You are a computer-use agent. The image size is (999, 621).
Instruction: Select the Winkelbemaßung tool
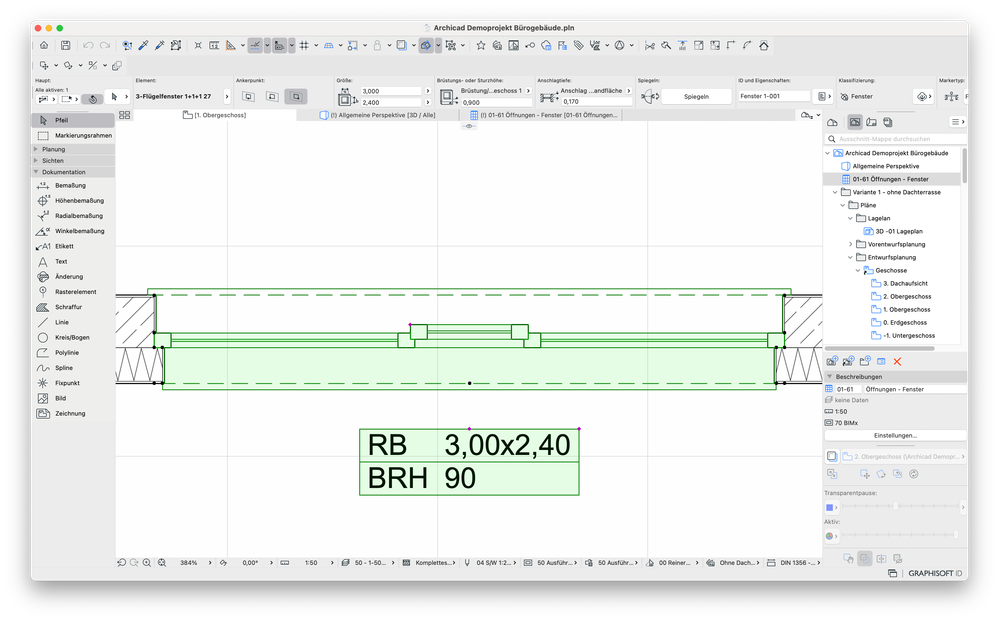pyautogui.click(x=73, y=231)
